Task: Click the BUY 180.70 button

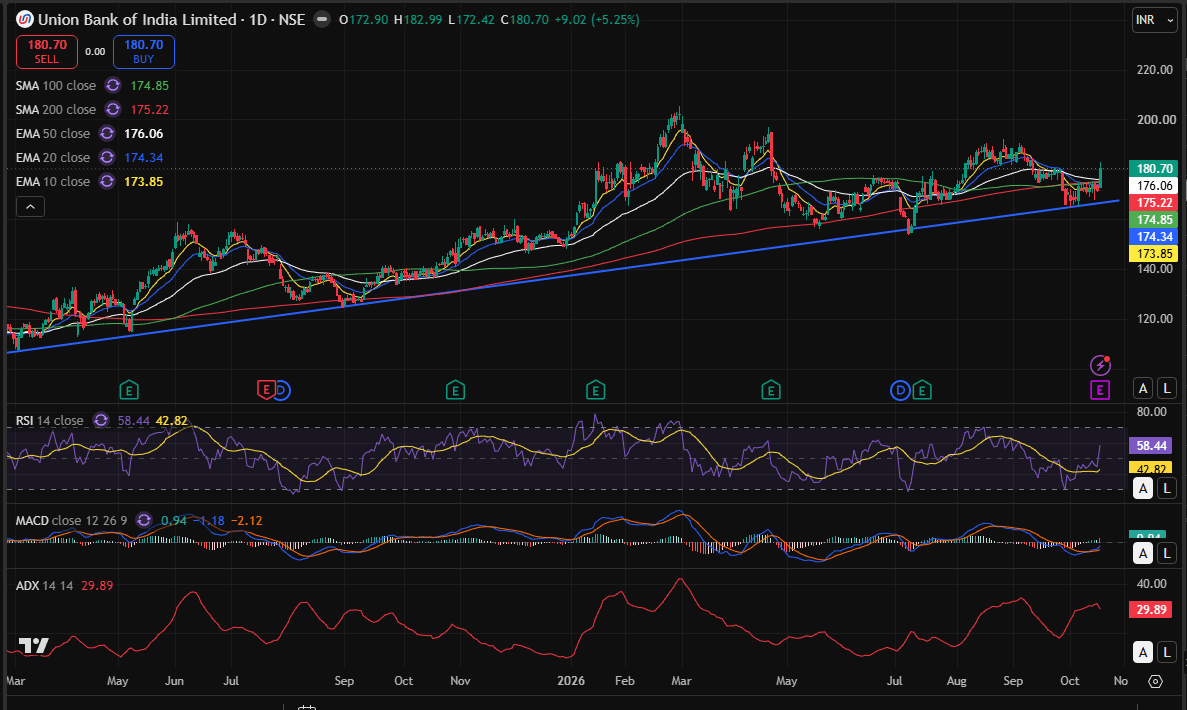Action: 144,51
